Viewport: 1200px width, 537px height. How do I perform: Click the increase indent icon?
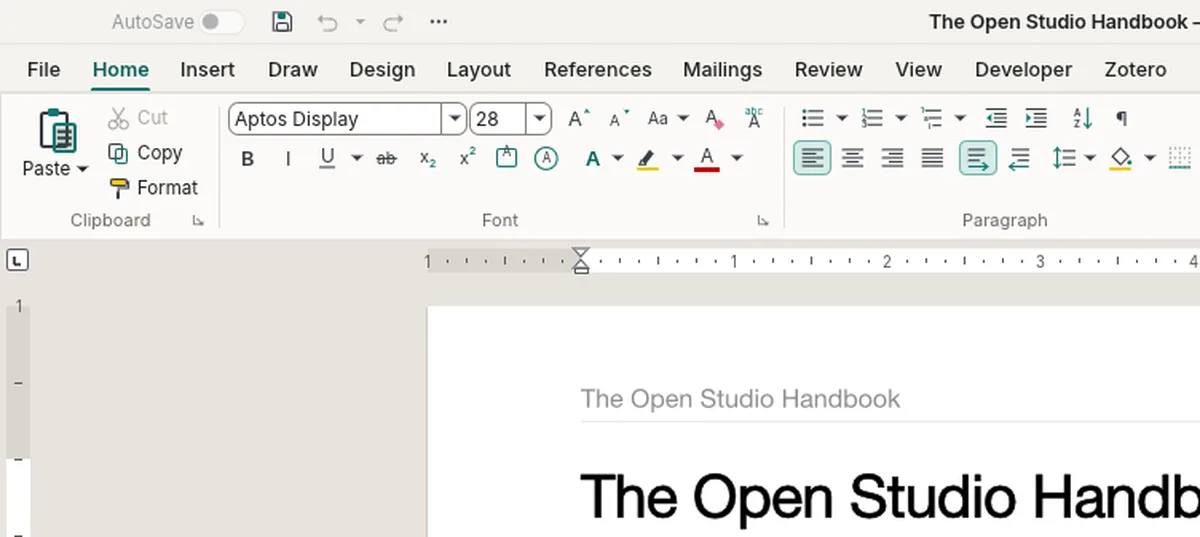pyautogui.click(x=1036, y=119)
